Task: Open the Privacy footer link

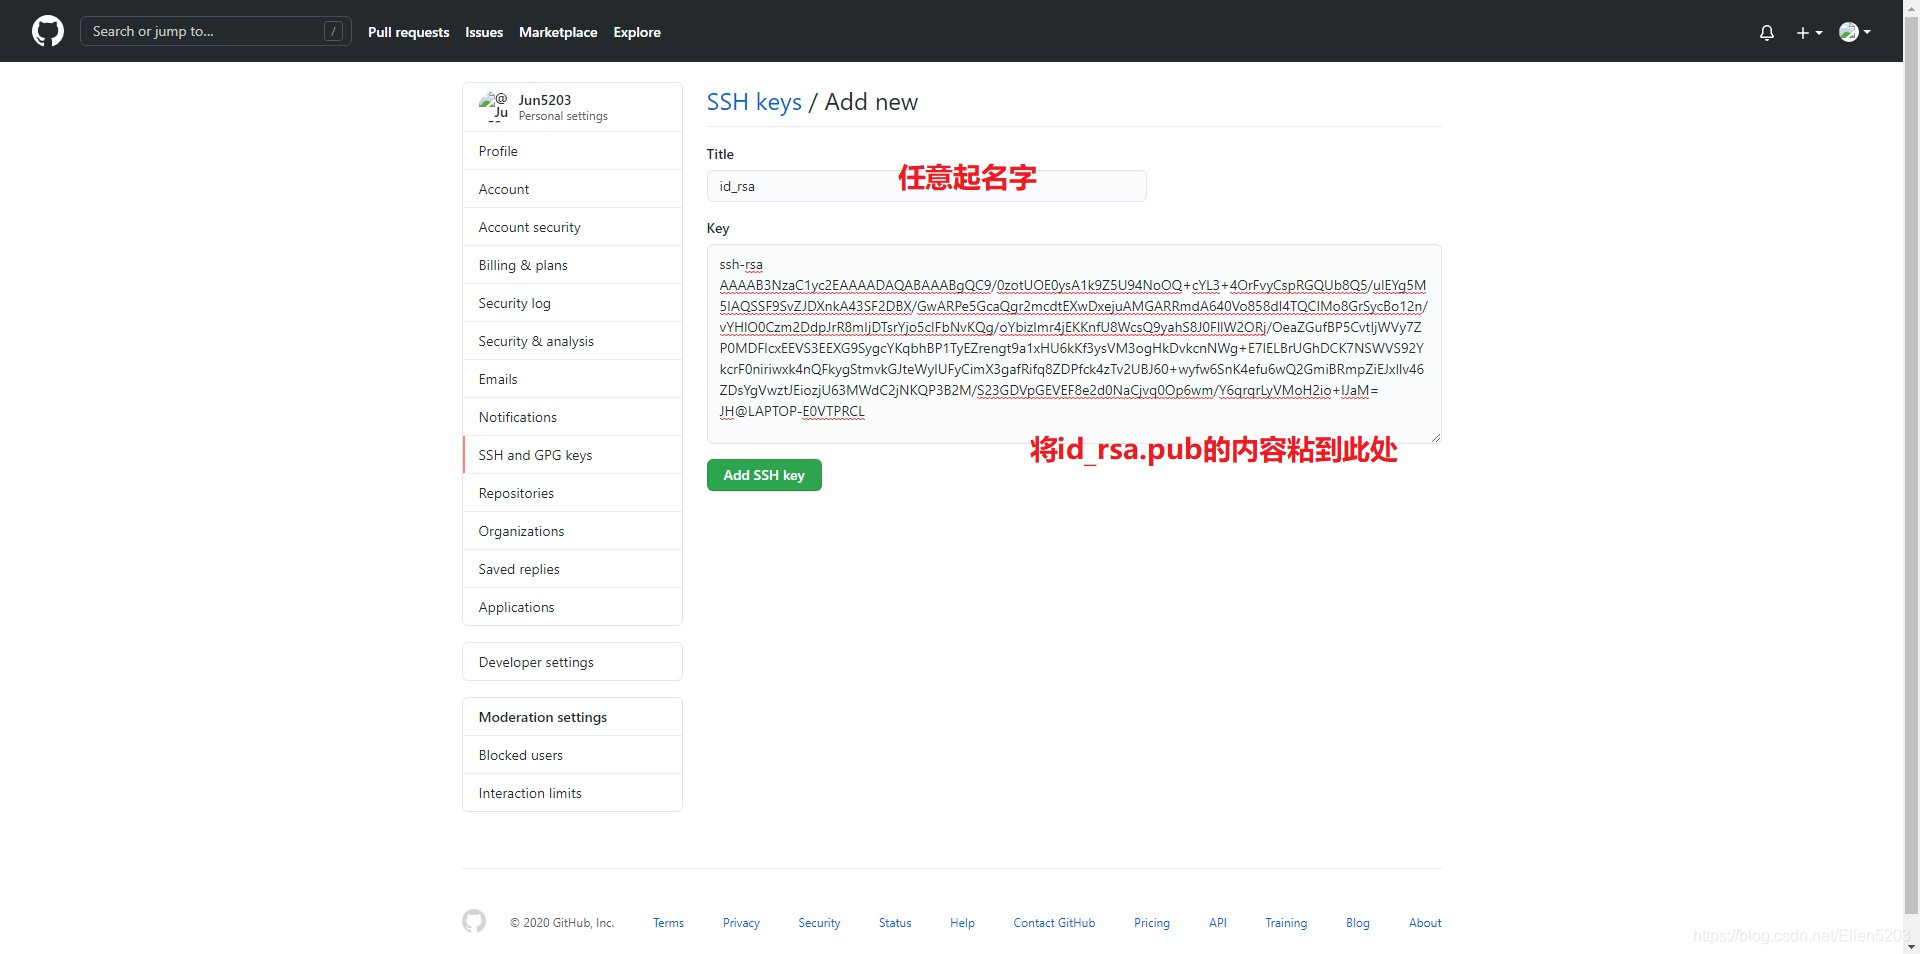Action: (x=741, y=923)
